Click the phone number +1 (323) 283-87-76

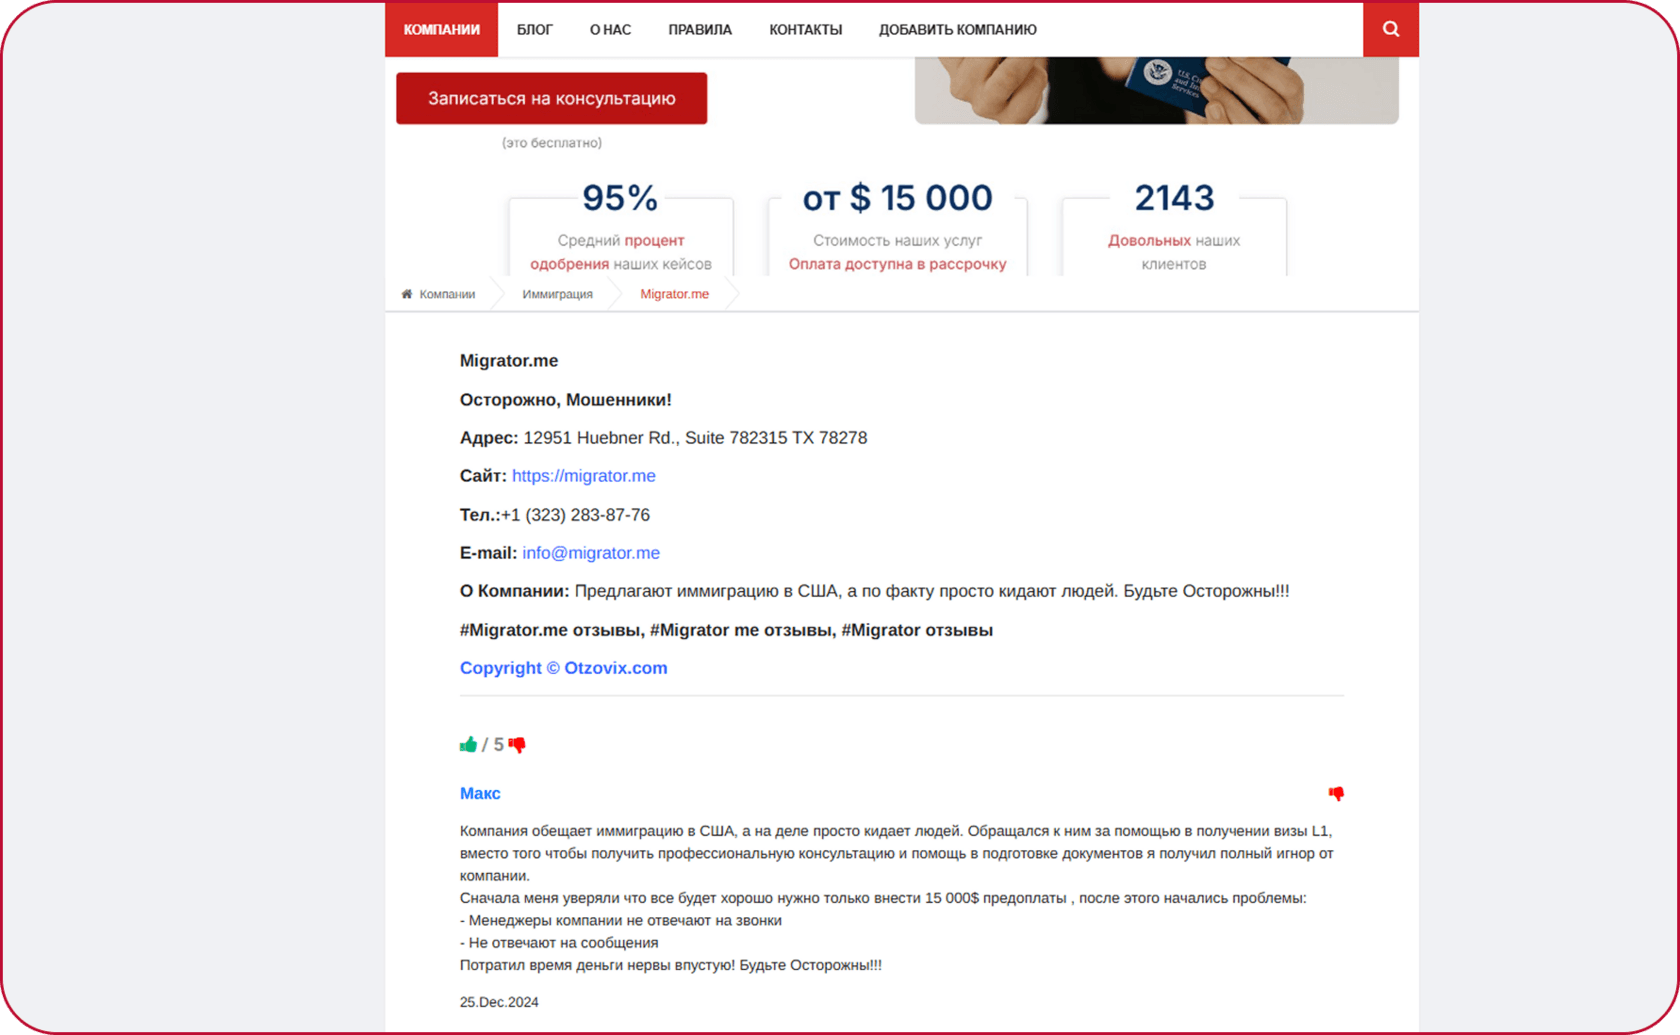[x=575, y=515]
